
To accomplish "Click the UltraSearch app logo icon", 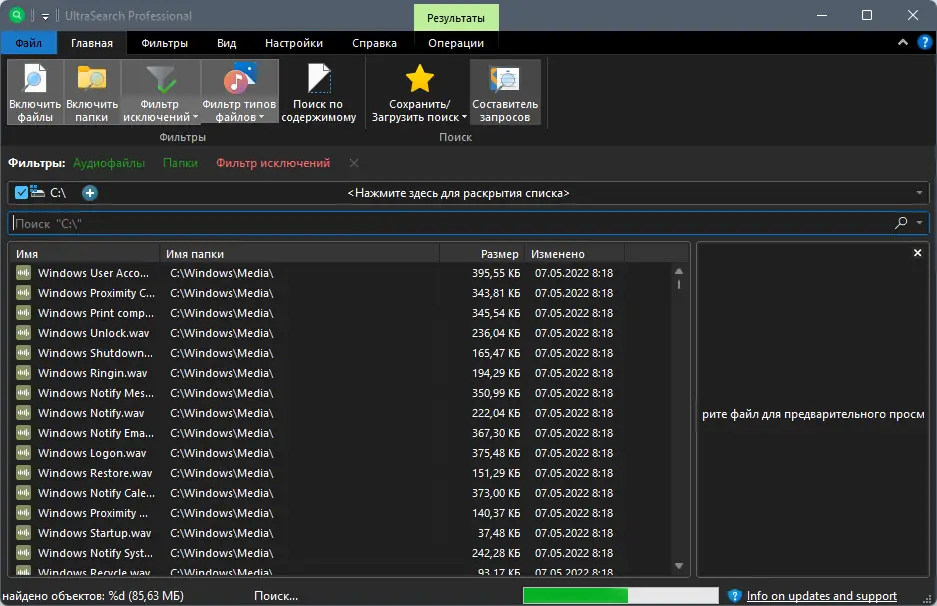I will pyautogui.click(x=17, y=15).
